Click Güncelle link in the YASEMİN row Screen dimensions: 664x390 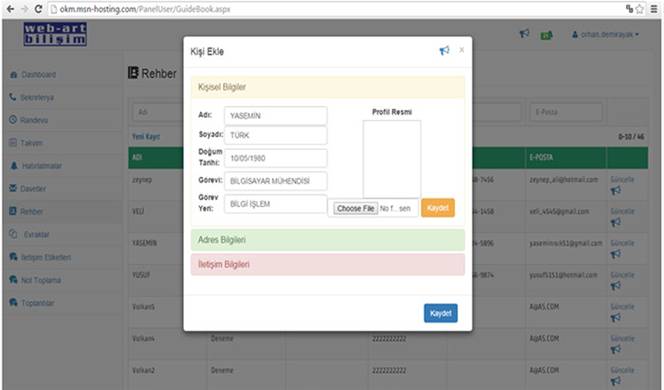pyautogui.click(x=622, y=243)
